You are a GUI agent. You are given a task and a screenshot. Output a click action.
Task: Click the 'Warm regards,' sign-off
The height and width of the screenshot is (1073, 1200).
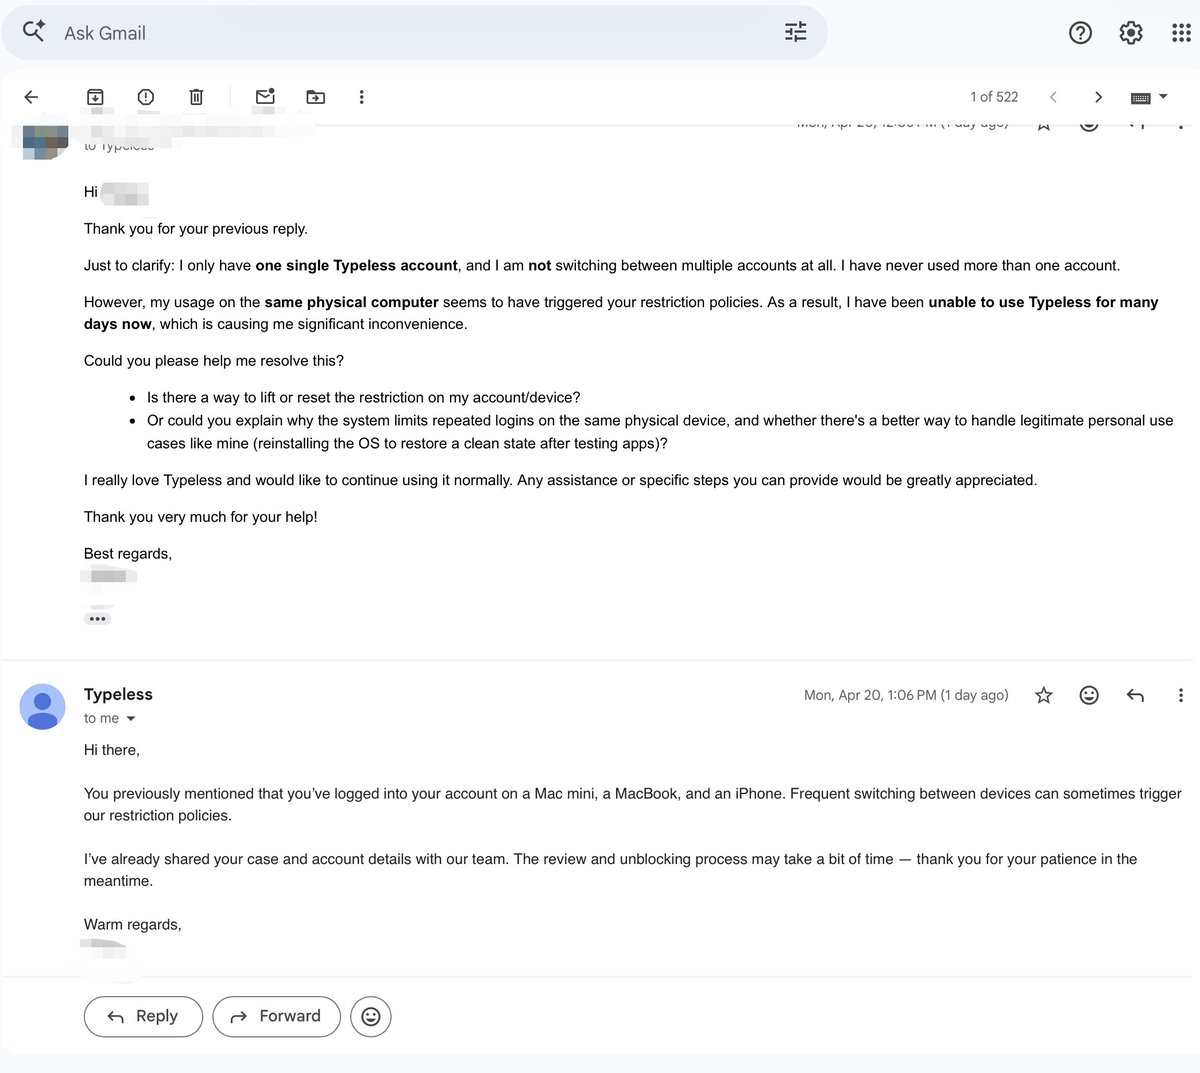[133, 925]
